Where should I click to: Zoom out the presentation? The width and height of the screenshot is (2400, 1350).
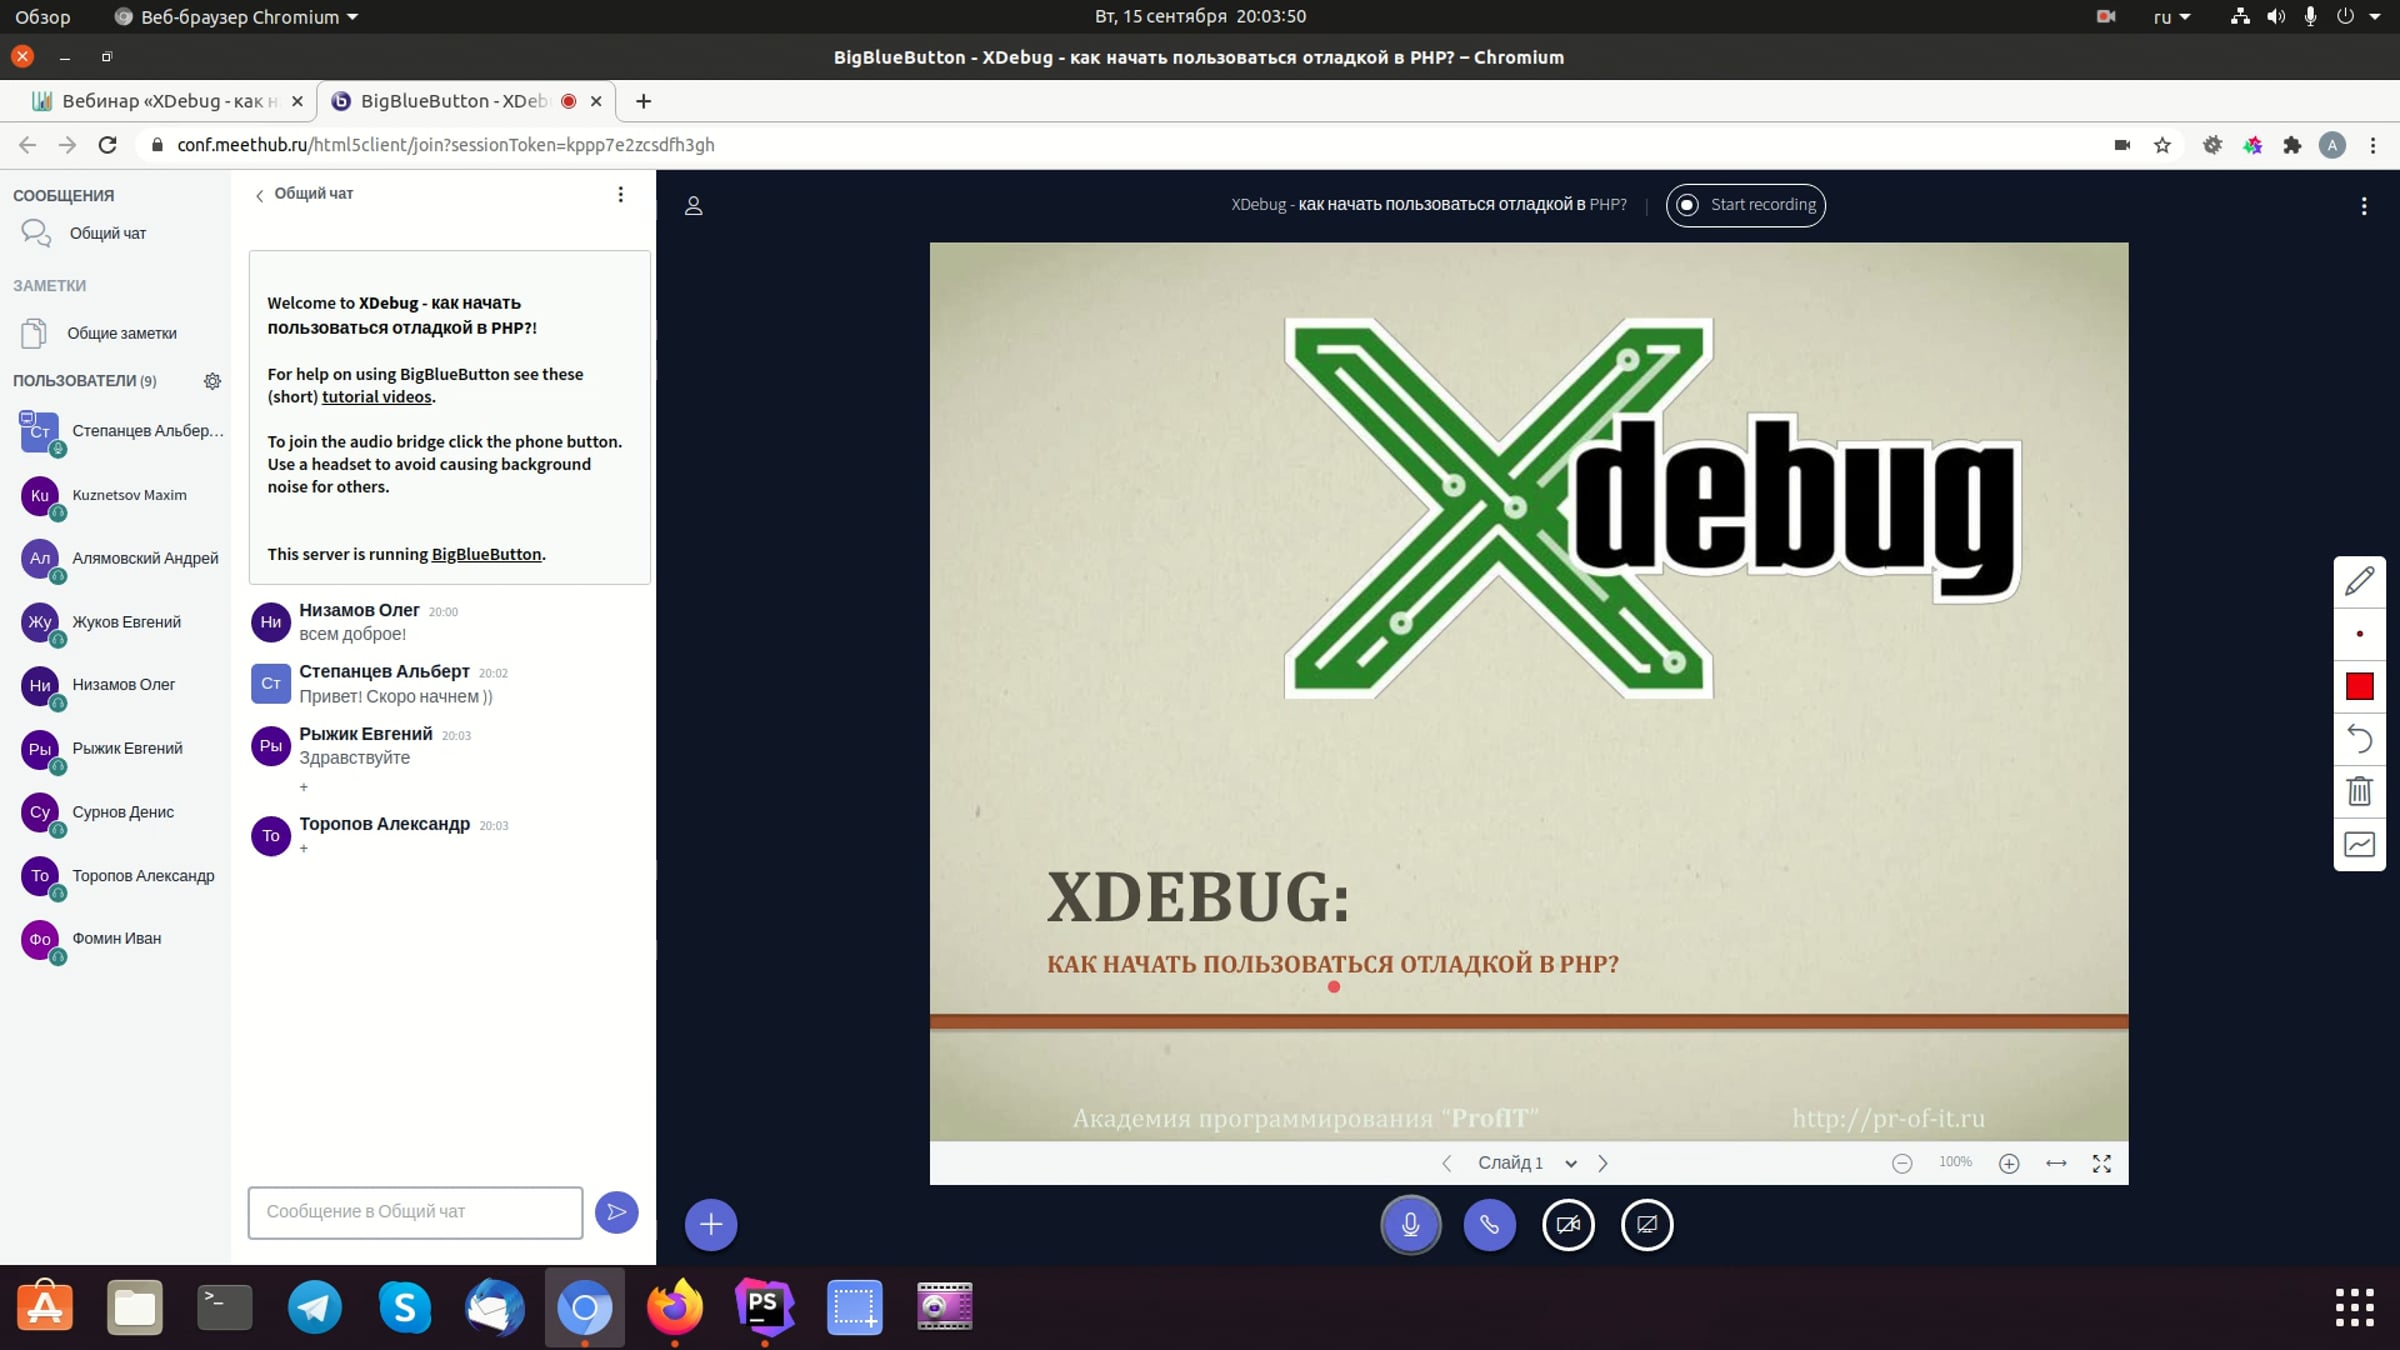coord(1902,1163)
